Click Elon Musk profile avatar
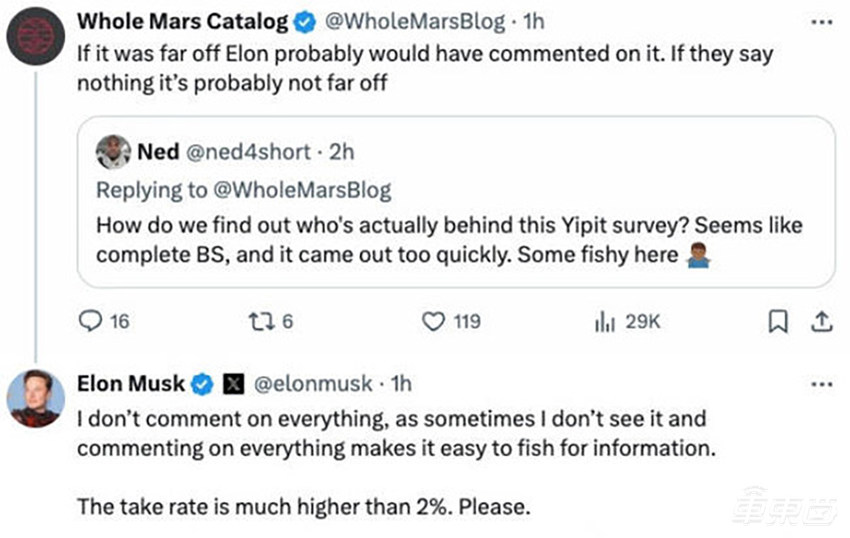This screenshot has height=538, width=850. (37, 397)
